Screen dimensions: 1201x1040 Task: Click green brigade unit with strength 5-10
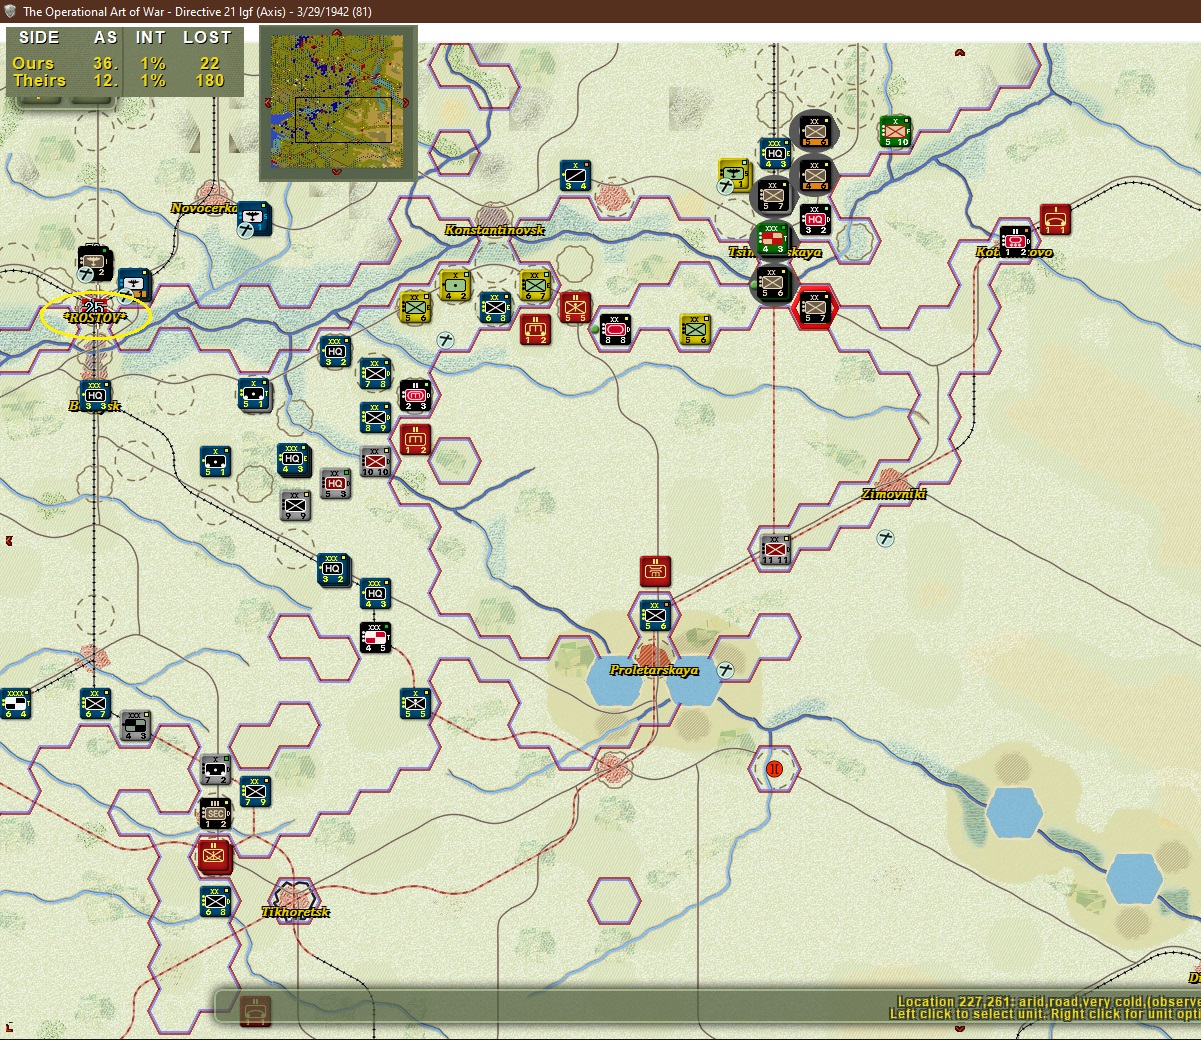[x=895, y=131]
